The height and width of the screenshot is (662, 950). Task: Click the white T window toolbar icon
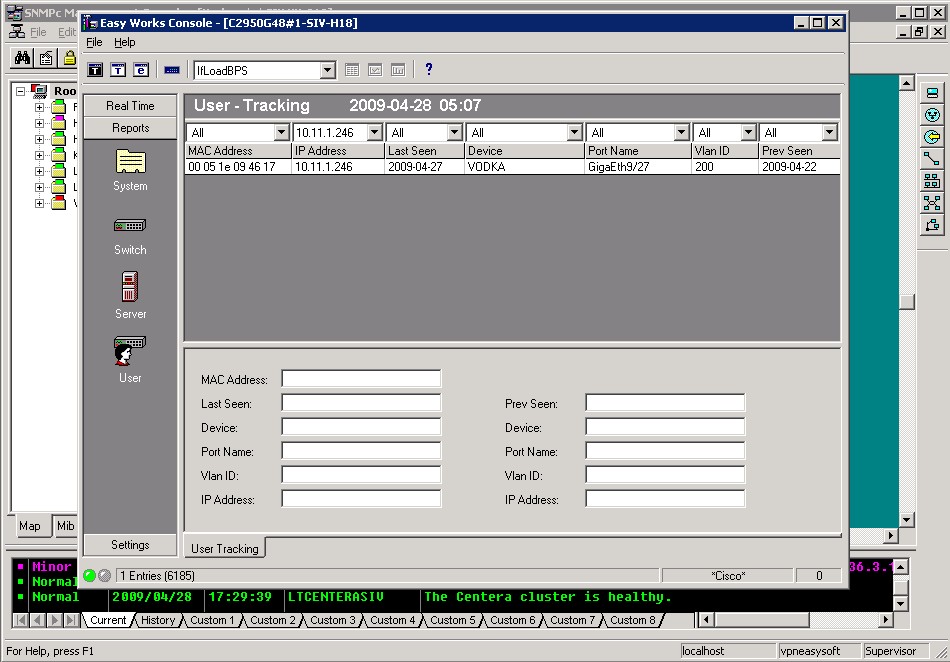pos(118,70)
